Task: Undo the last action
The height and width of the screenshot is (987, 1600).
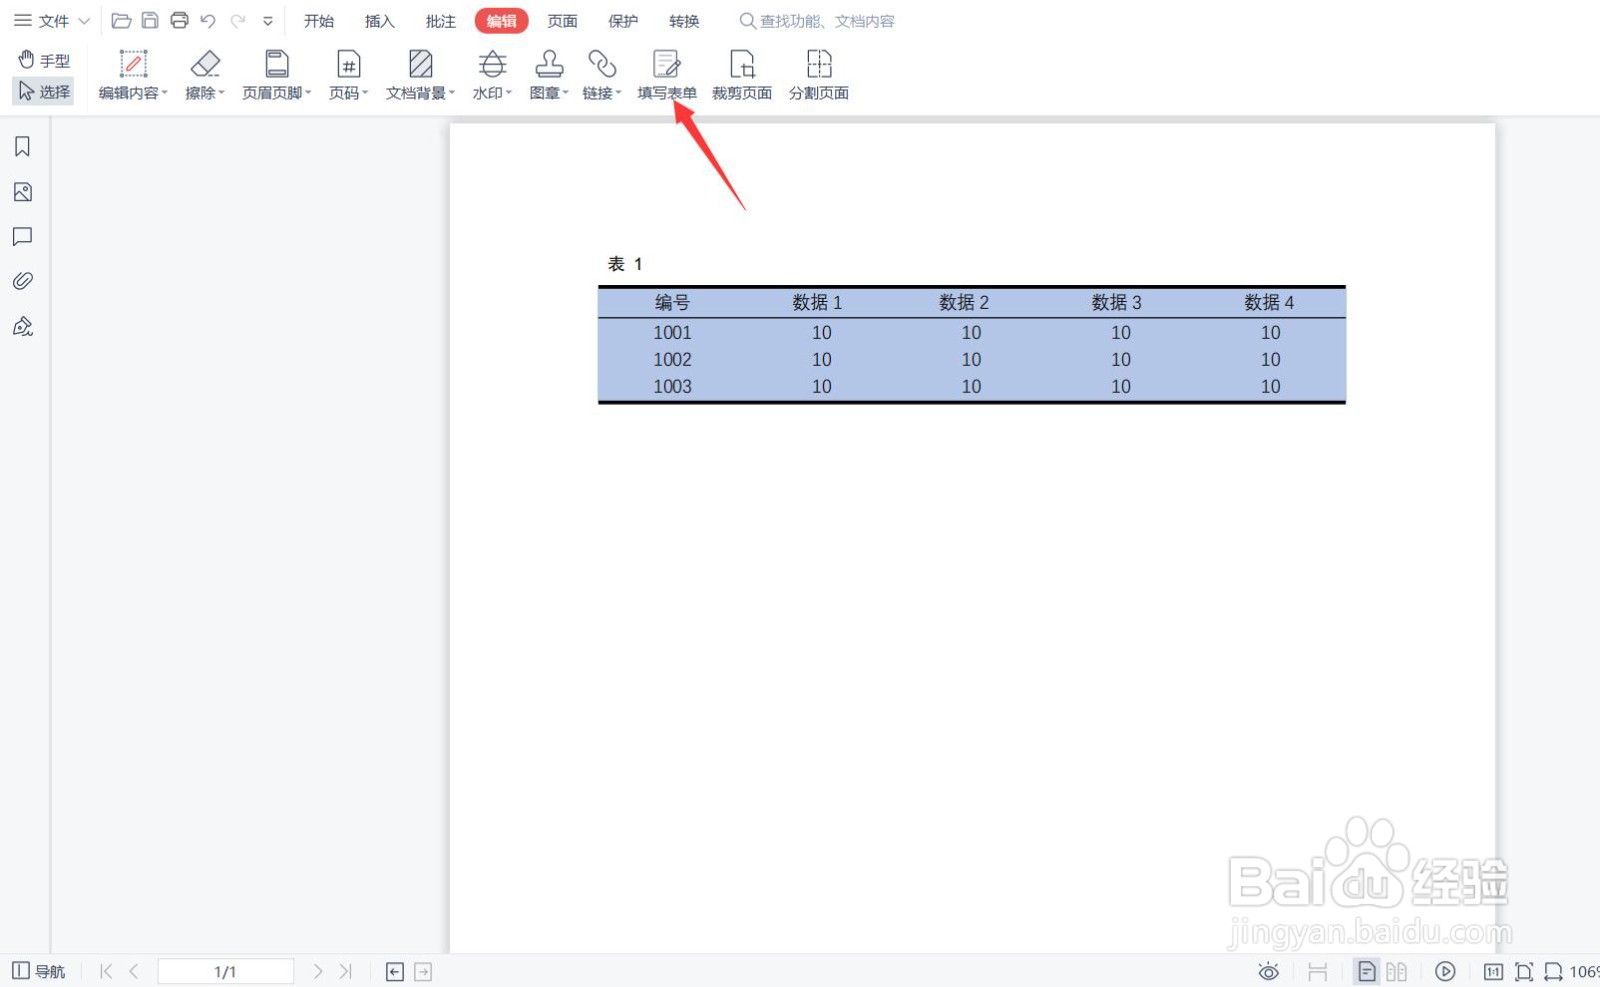Action: [x=208, y=21]
